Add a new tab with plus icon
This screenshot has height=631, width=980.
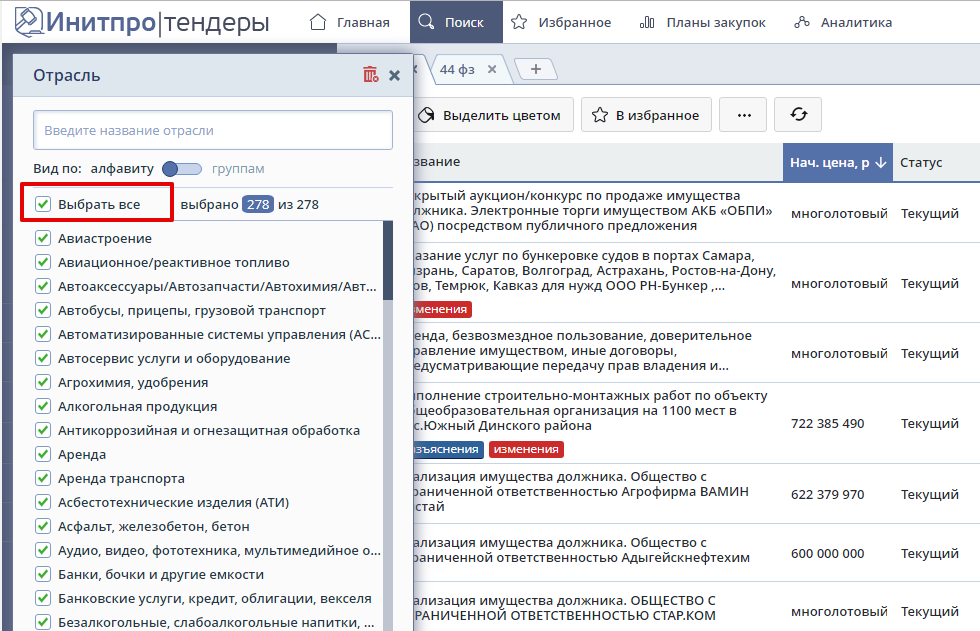pos(536,69)
